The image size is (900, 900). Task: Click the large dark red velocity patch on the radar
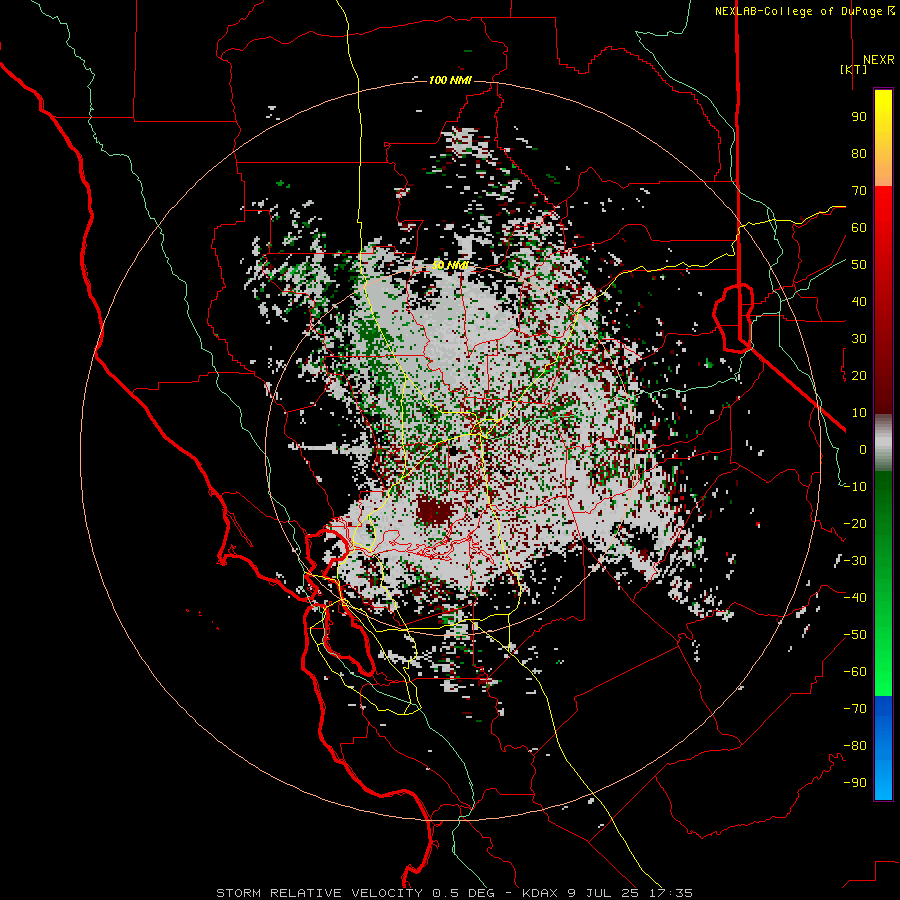[x=433, y=510]
